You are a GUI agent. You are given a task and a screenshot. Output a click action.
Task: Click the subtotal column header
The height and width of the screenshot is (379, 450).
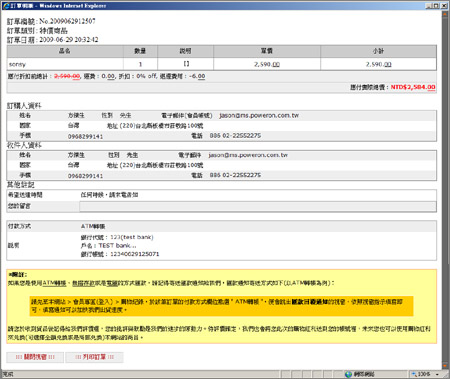378,51
